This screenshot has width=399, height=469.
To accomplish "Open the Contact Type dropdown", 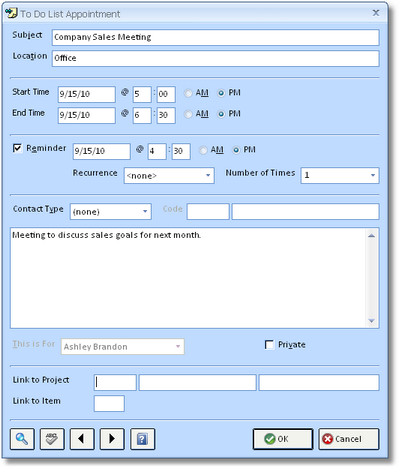I will tap(111, 211).
